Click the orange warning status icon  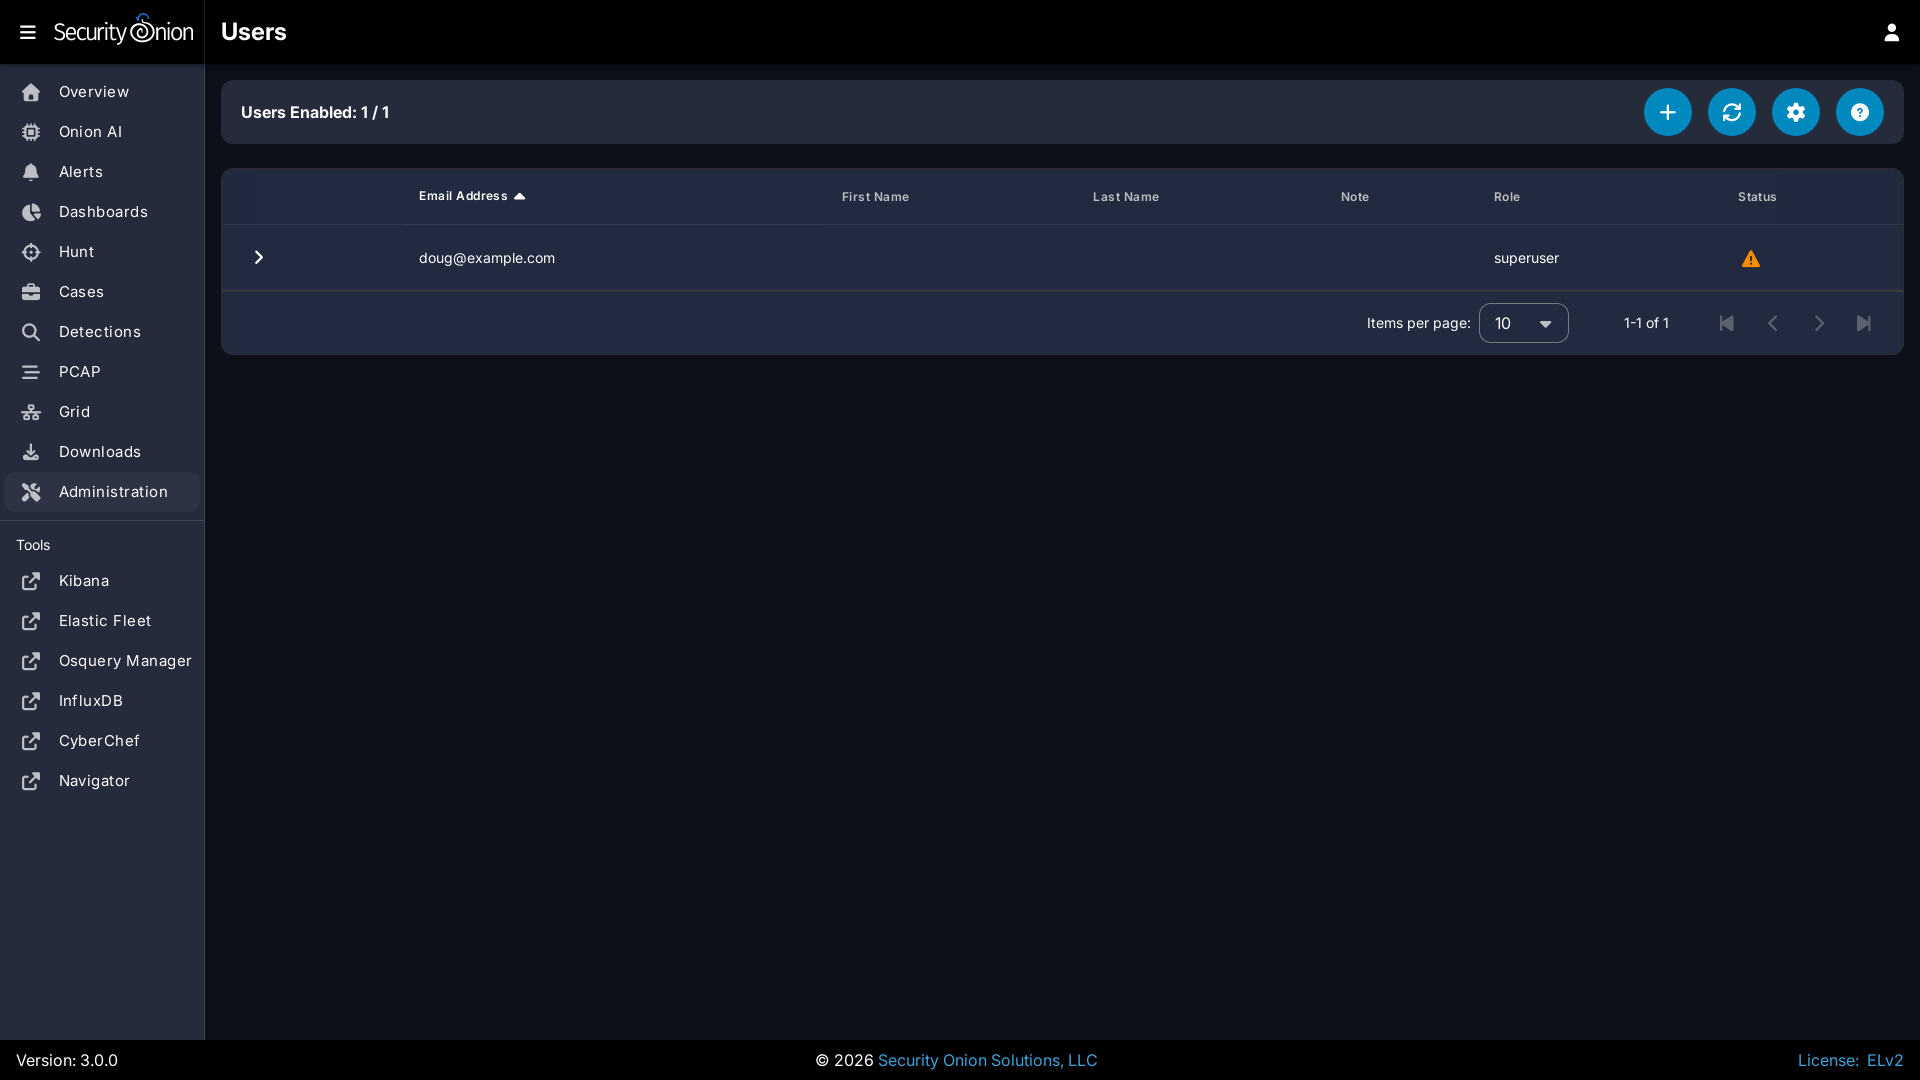pyautogui.click(x=1750, y=259)
